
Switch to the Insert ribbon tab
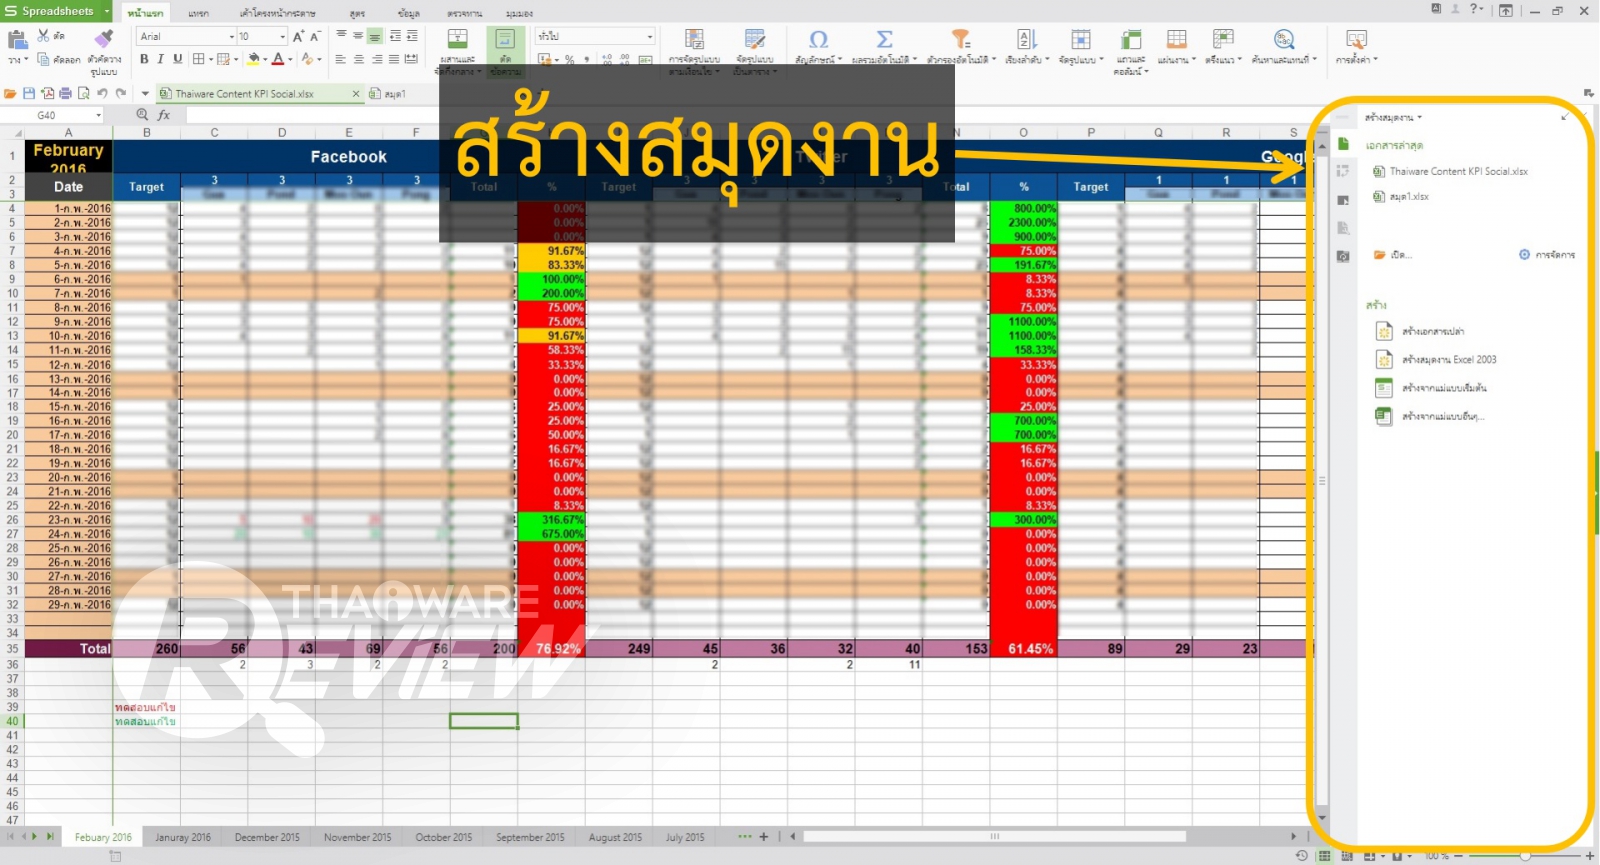click(199, 13)
